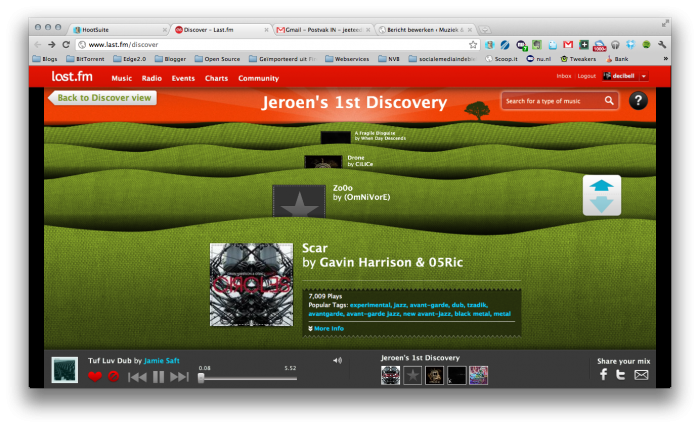
Task: Ban the track with the red ban icon
Action: tap(113, 376)
